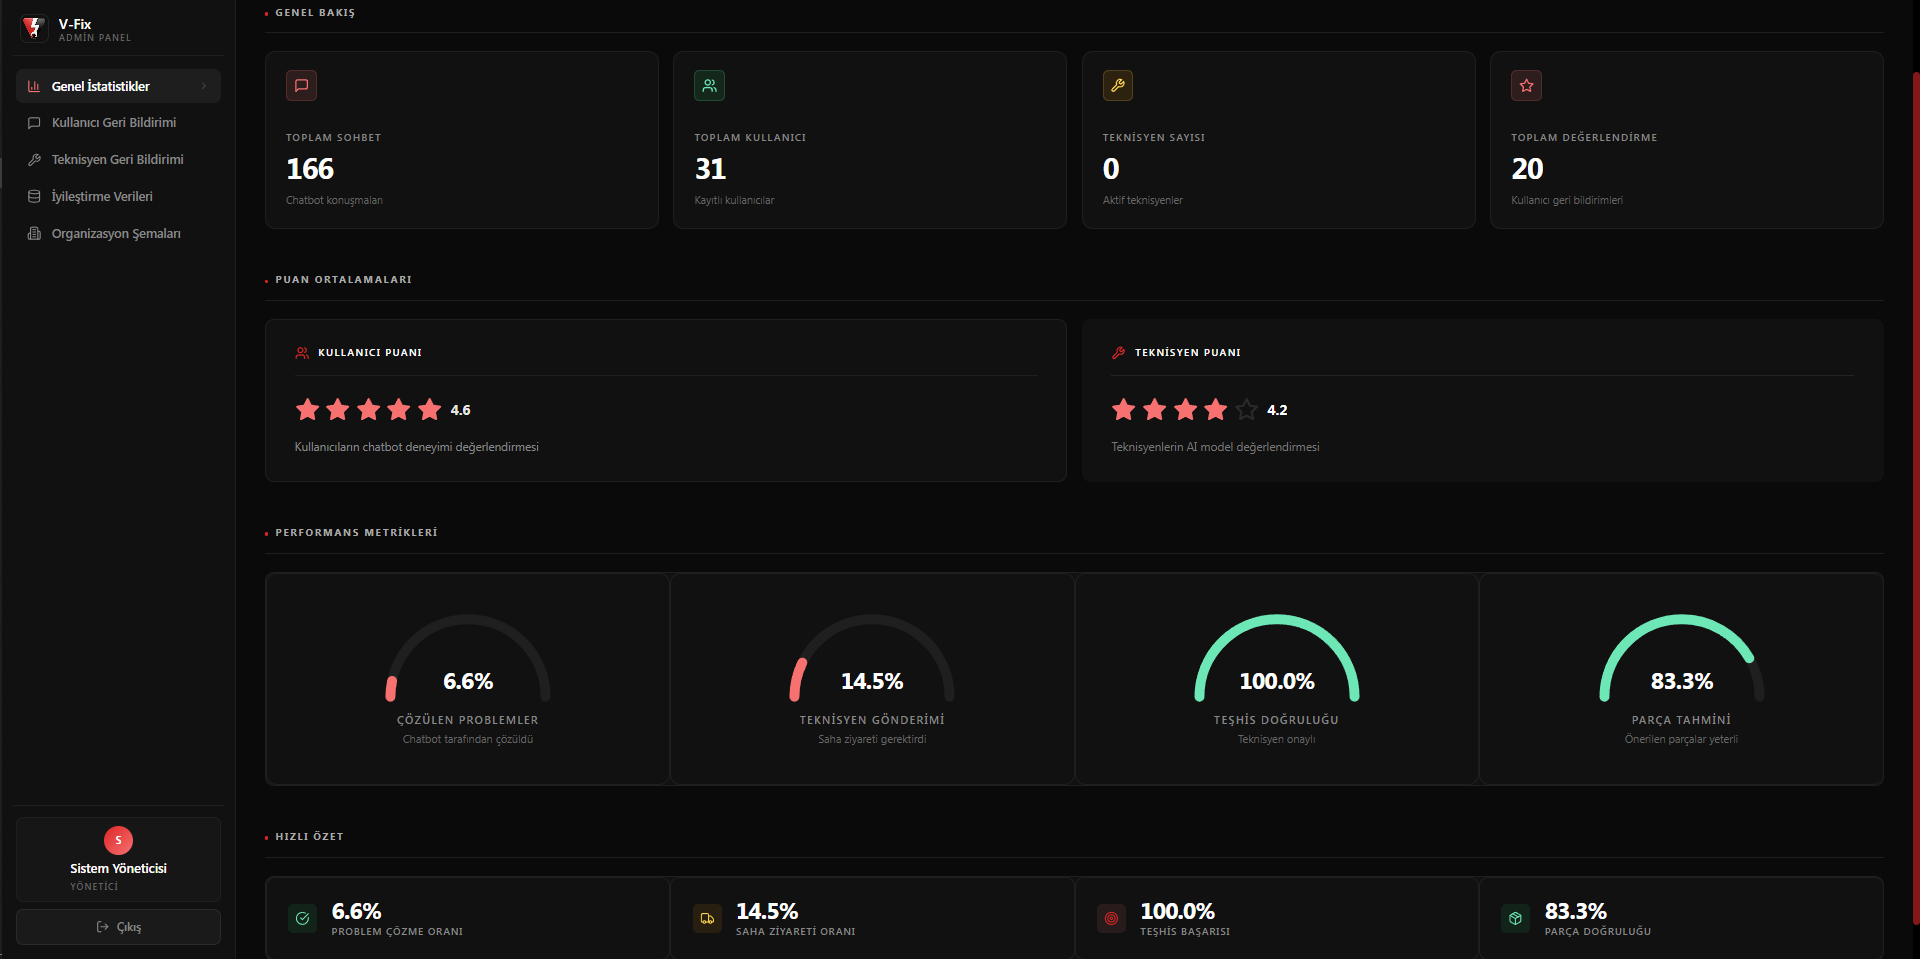Screen dimensions: 1920x959
Task: Click the Genel Bakış section heading
Action: click(x=315, y=13)
